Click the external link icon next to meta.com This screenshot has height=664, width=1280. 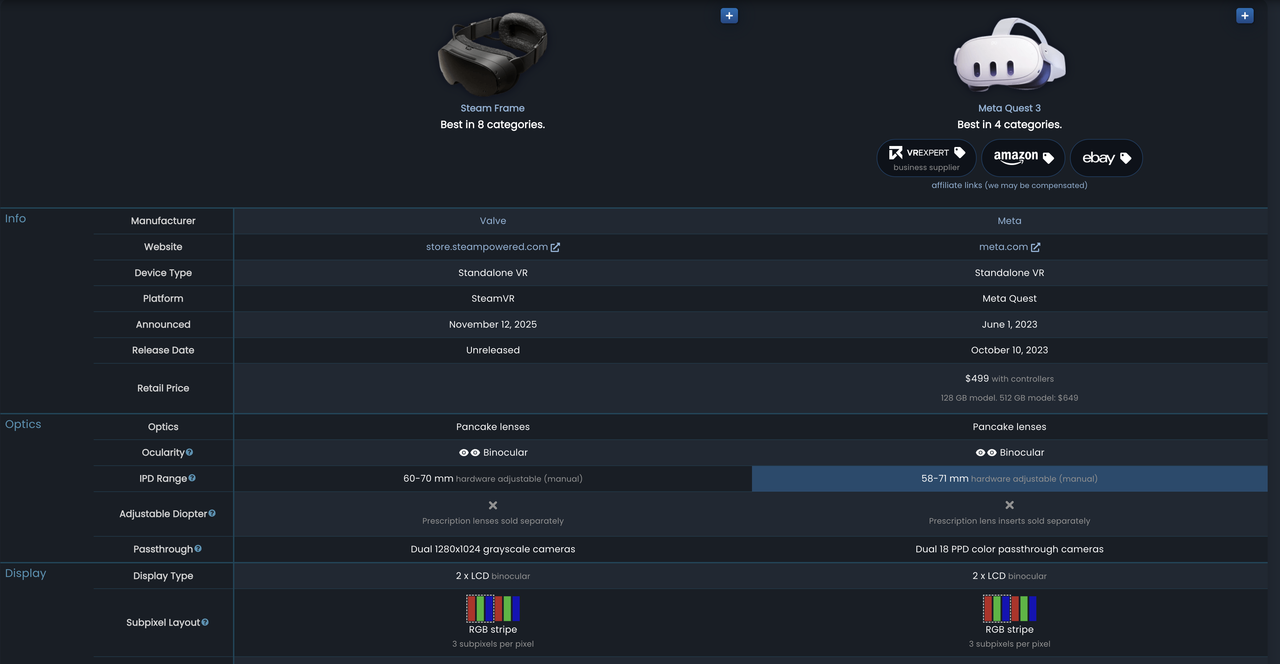point(1036,247)
